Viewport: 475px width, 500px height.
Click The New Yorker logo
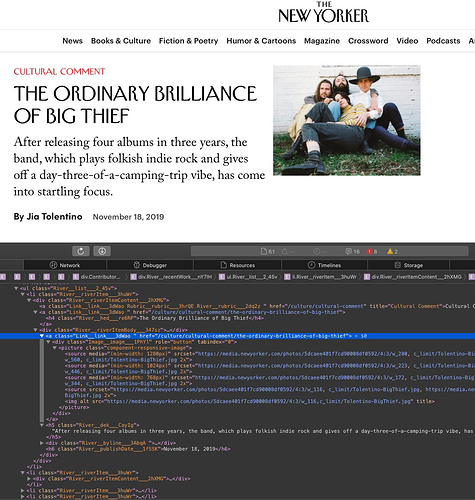323,13
